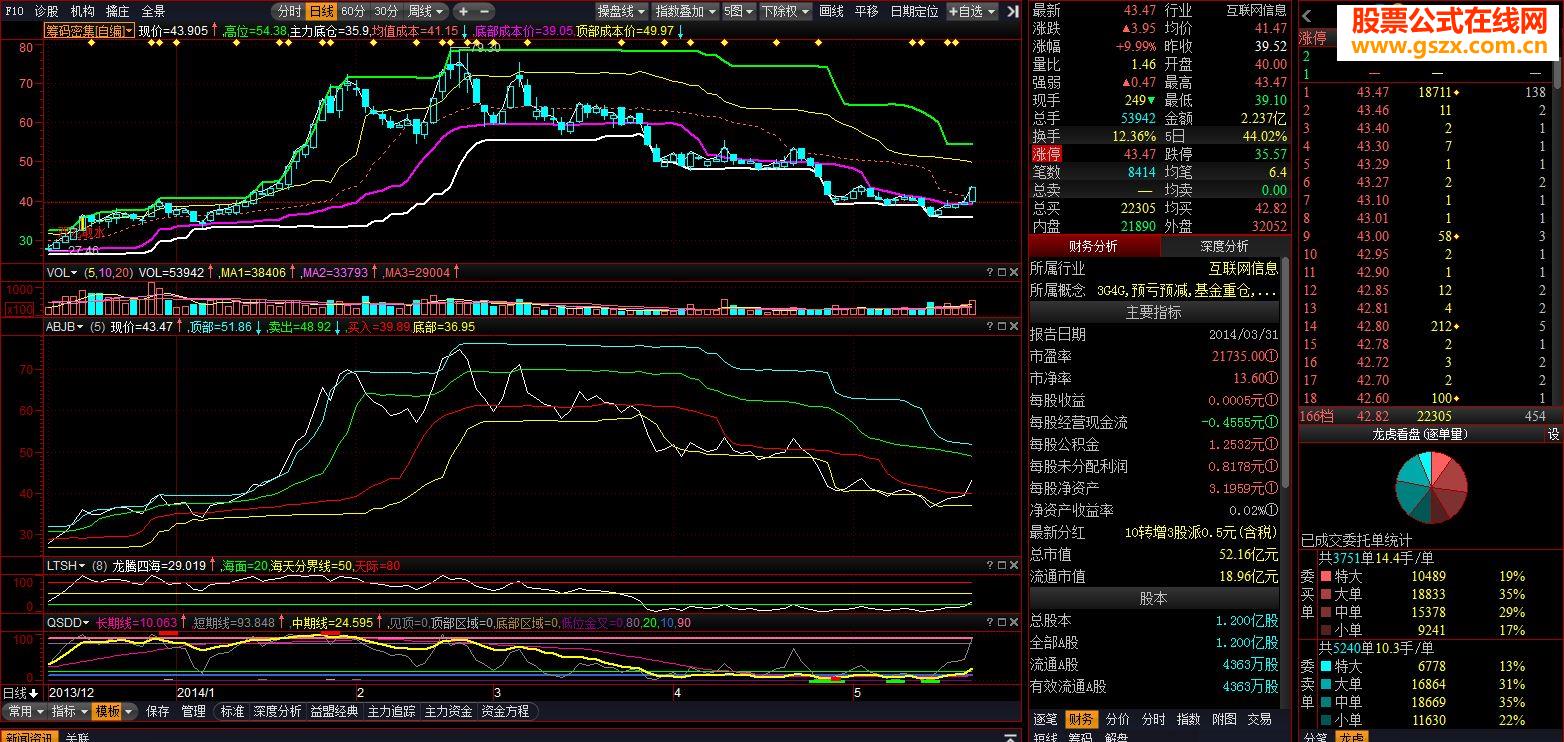Close the QSDD indicator panel
This screenshot has height=742, width=1564.
pos(1015,622)
